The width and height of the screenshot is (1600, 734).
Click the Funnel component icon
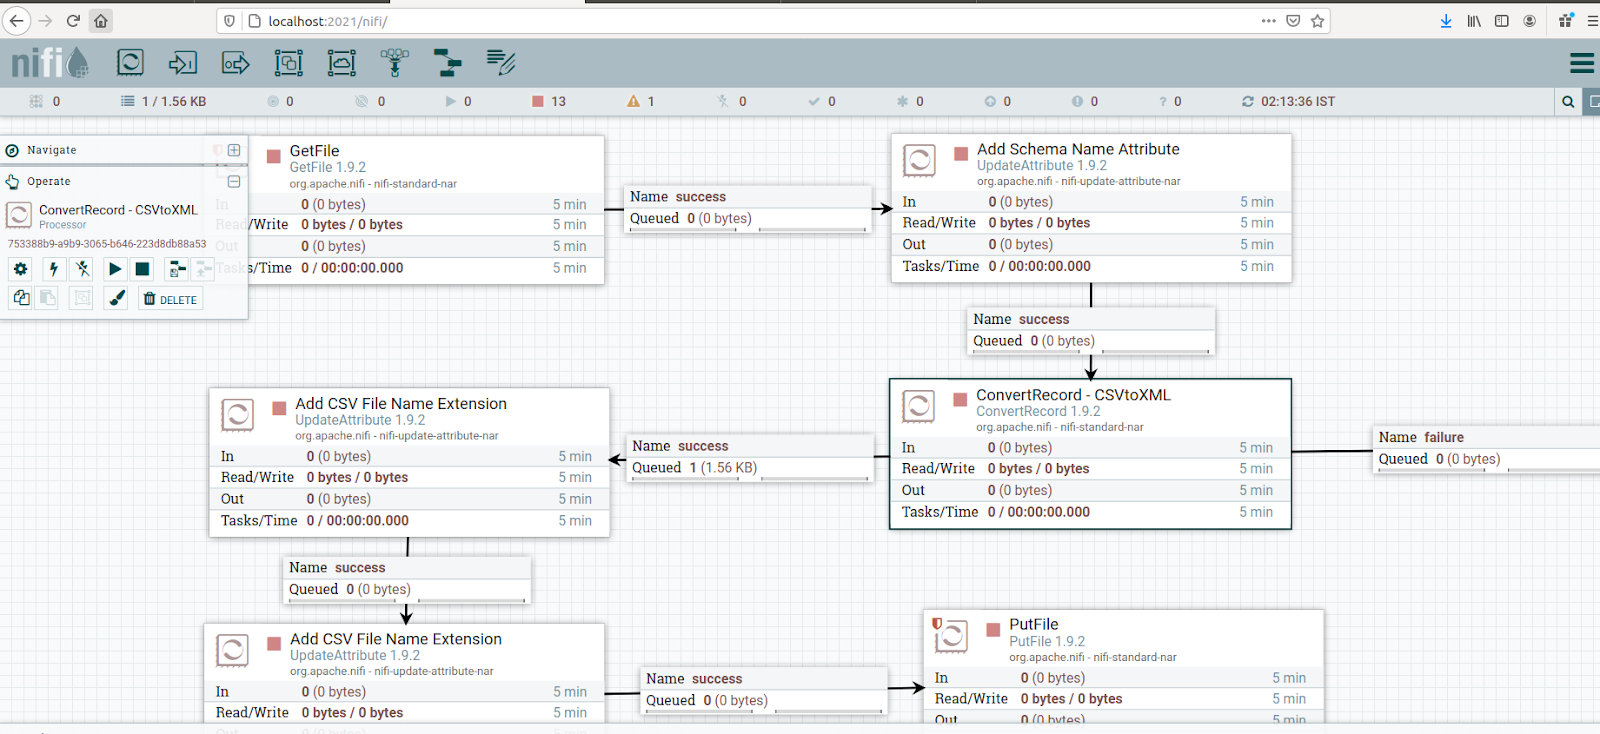(x=395, y=63)
